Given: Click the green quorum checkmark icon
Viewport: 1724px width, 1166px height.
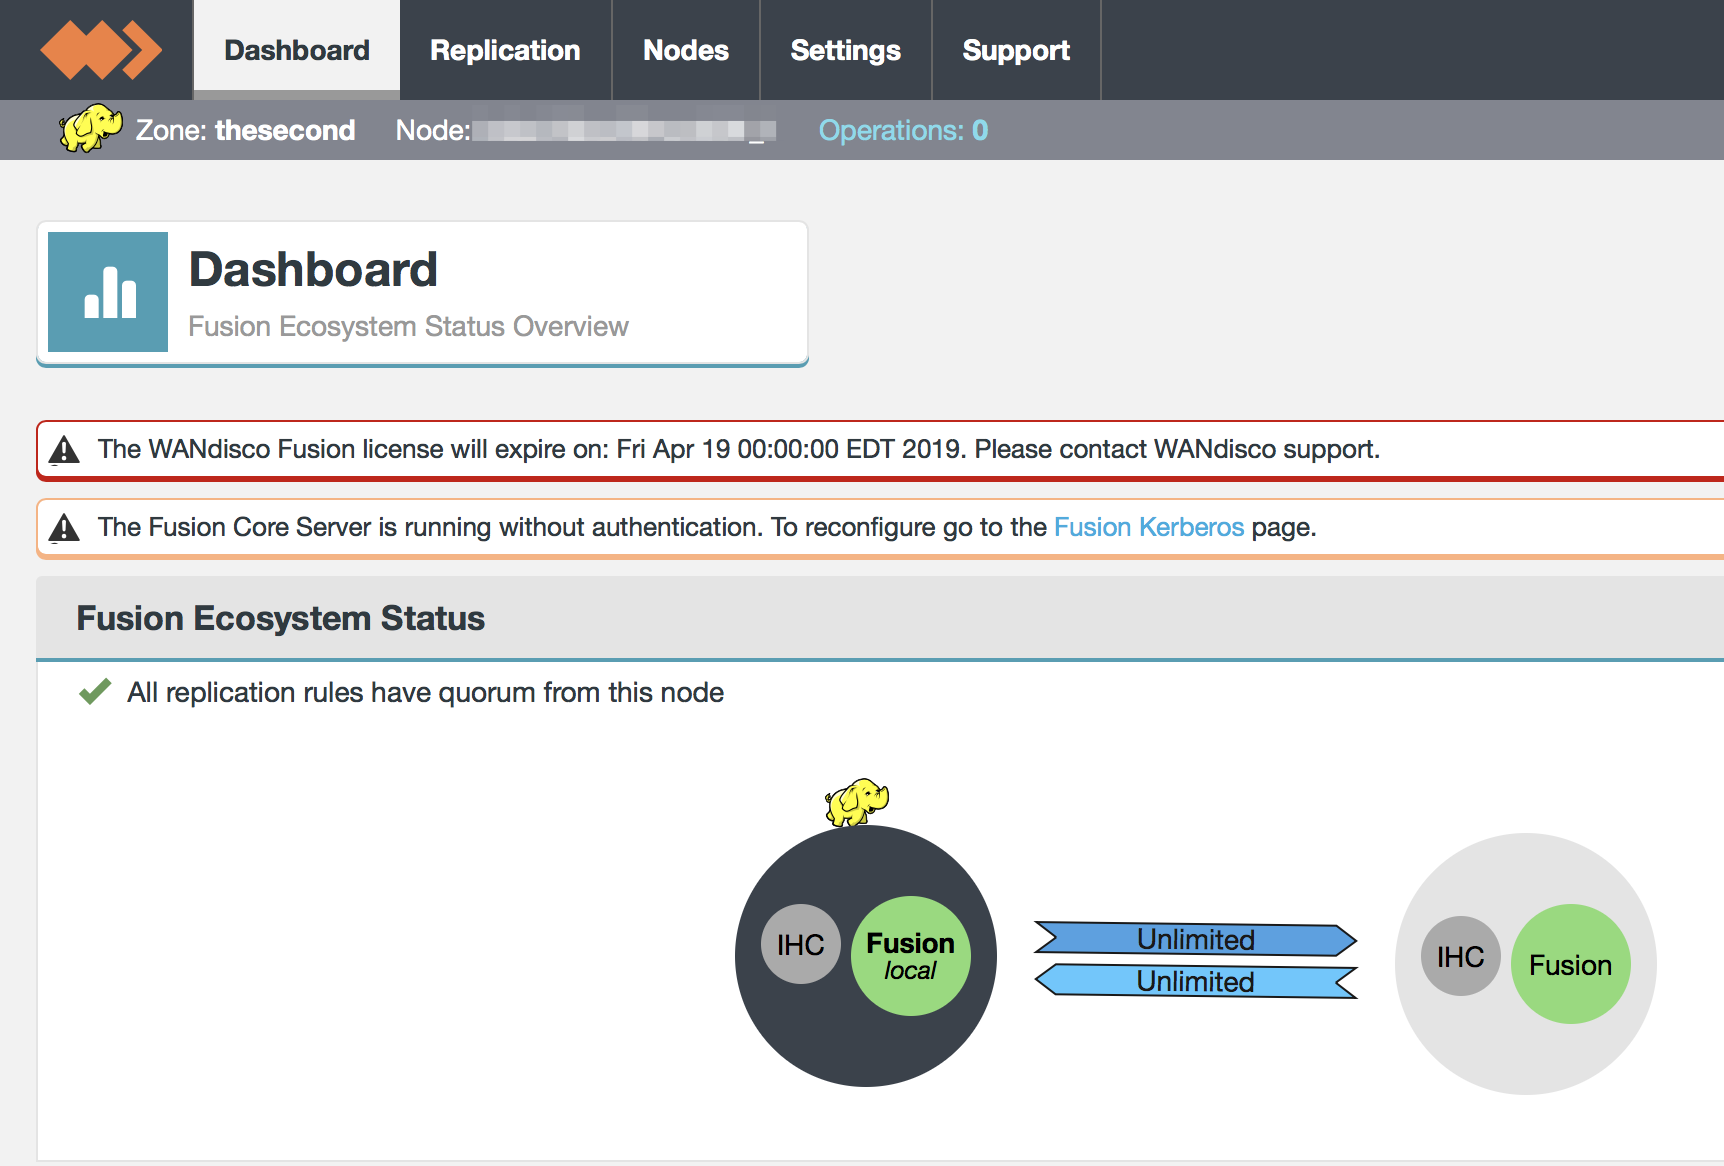Looking at the screenshot, I should 95,691.
